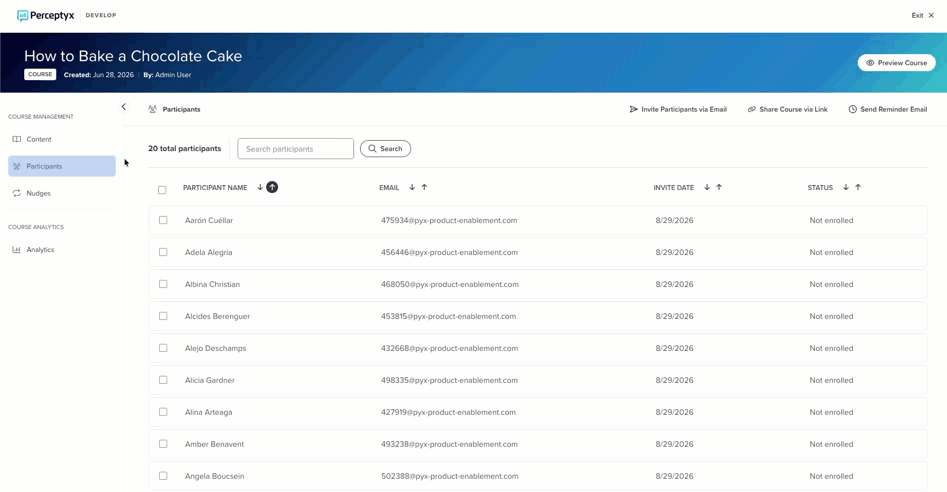Click Alina Arteaga's invite date 8/29/2026
The height and width of the screenshot is (492, 947).
[675, 412]
